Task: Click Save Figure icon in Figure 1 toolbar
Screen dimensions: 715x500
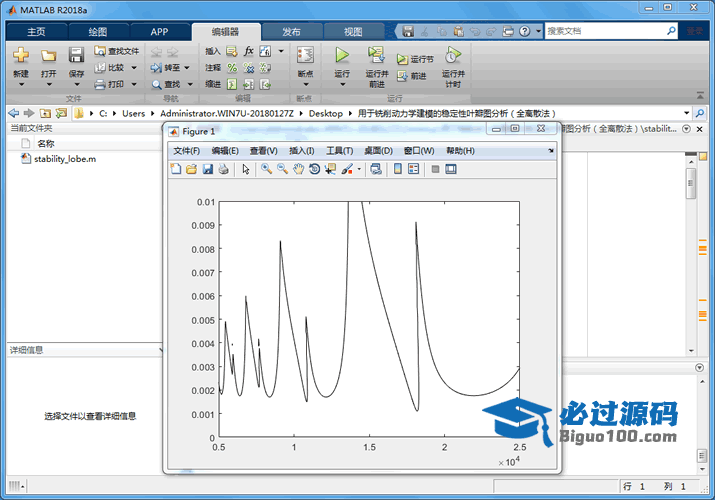Action: [207, 169]
